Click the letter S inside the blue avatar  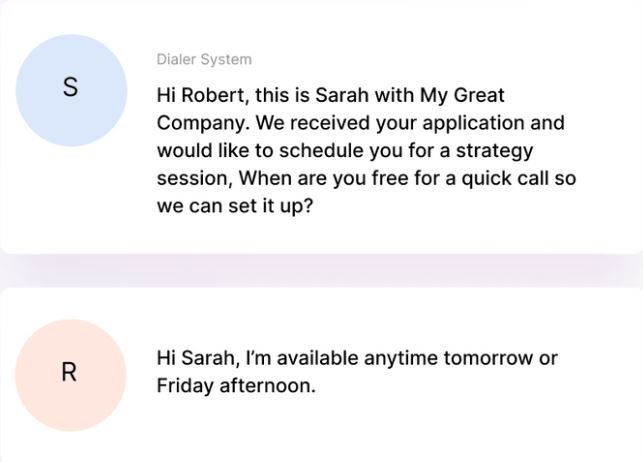[71, 87]
